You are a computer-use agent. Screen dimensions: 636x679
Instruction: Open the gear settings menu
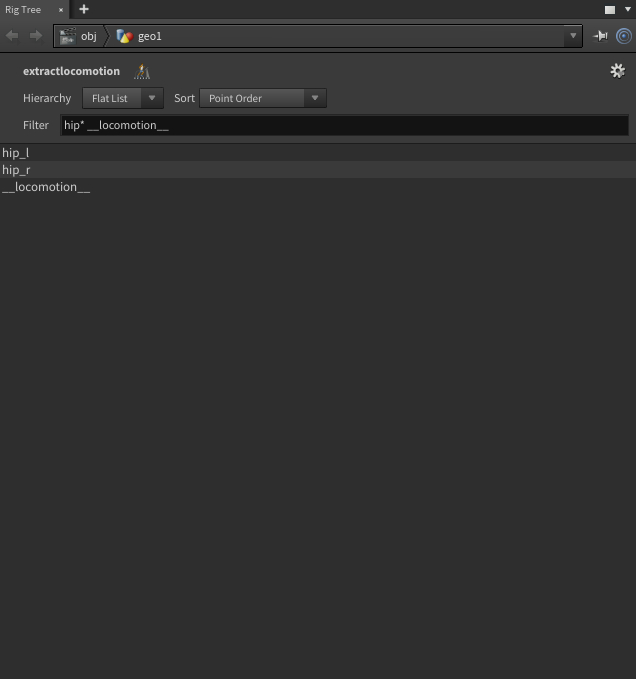(617, 71)
